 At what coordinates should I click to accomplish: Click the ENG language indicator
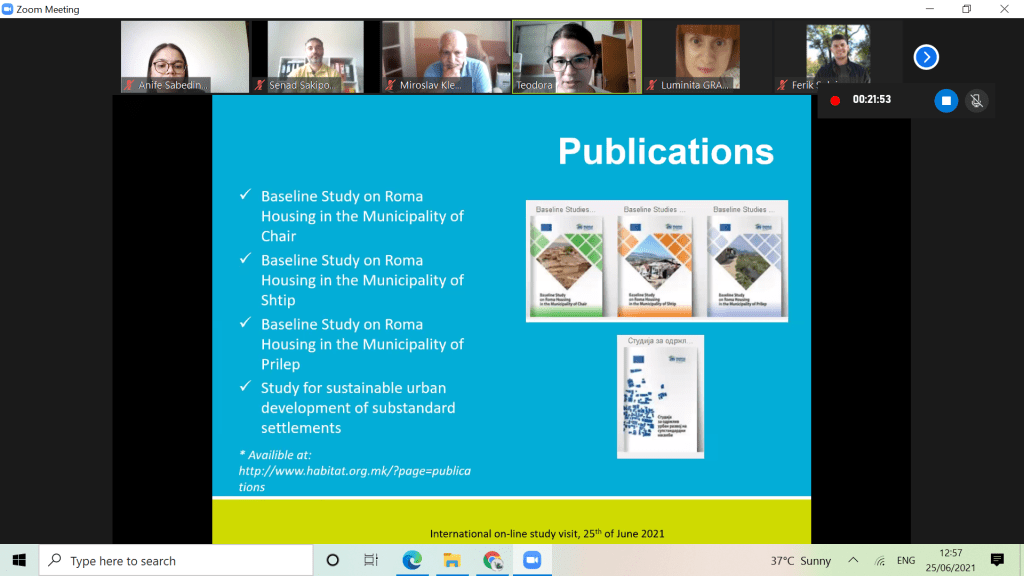[908, 561]
